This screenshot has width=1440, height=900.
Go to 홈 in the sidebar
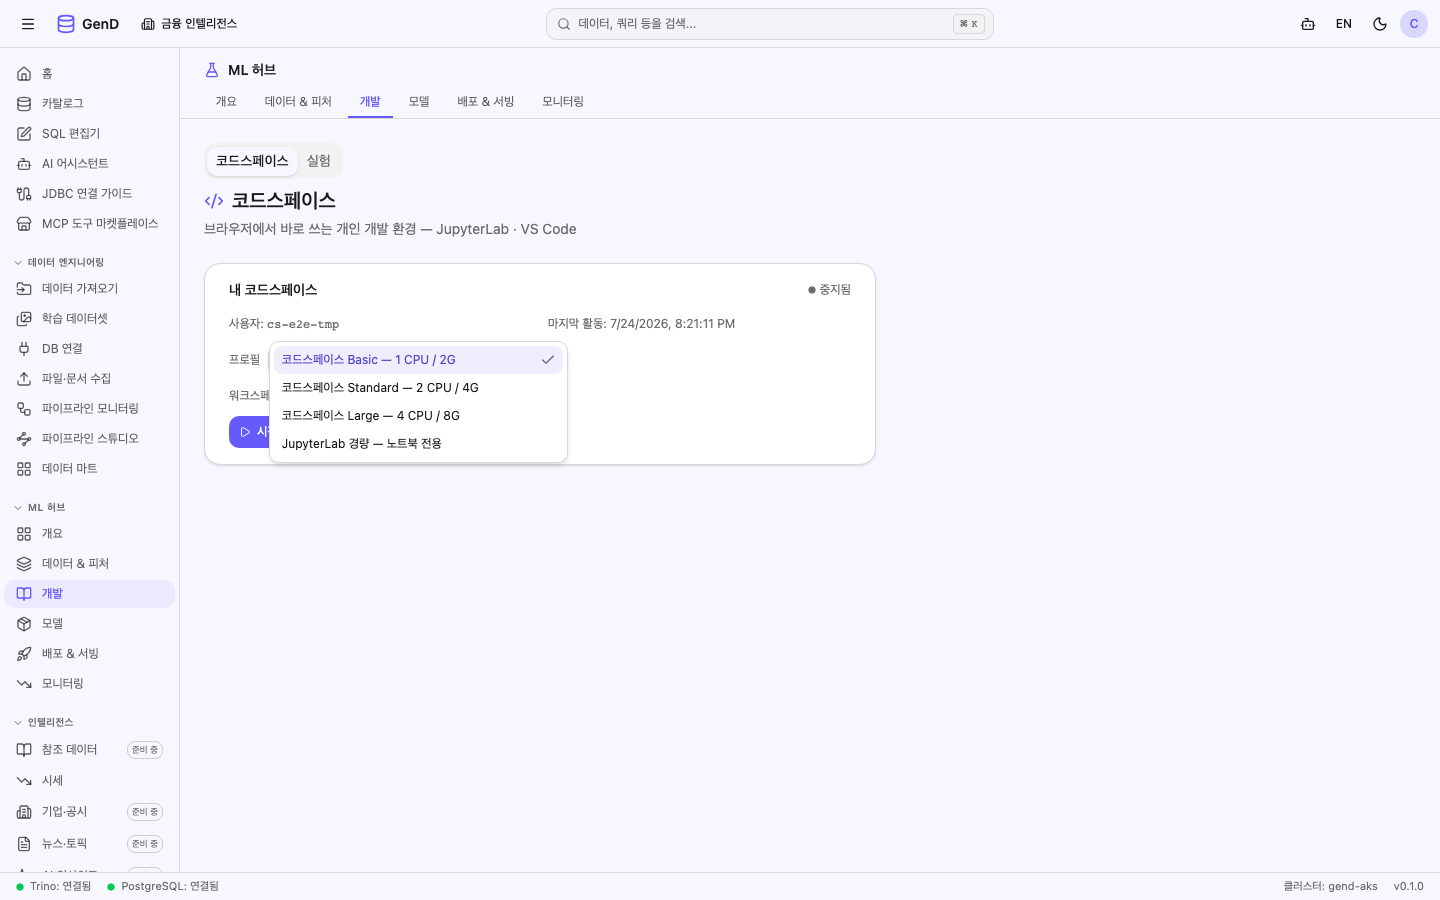pos(90,74)
